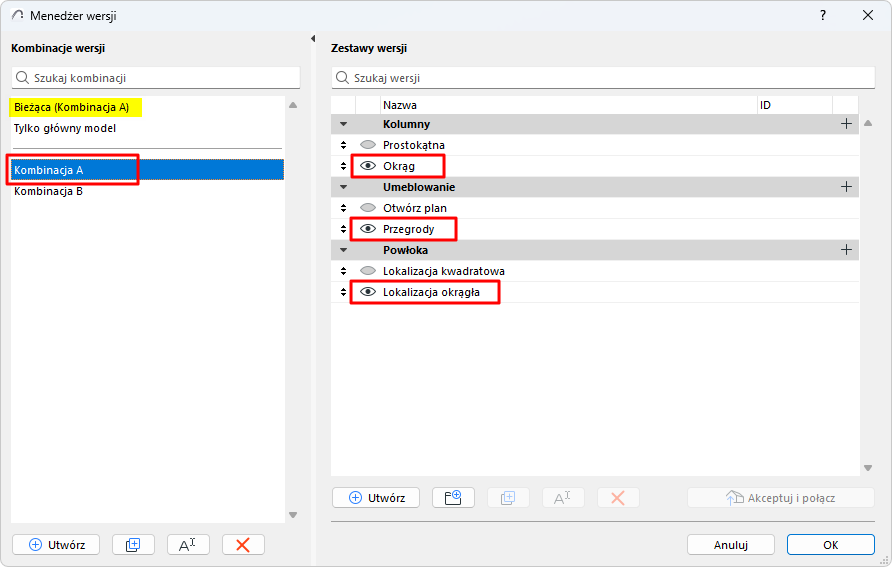Image resolution: width=892 pixels, height=567 pixels.
Task: Collapse the Umeblowanie version set
Action: click(343, 187)
